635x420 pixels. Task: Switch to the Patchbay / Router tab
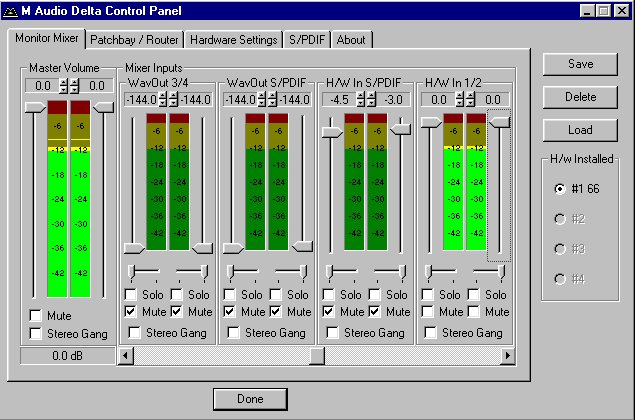pos(133,40)
